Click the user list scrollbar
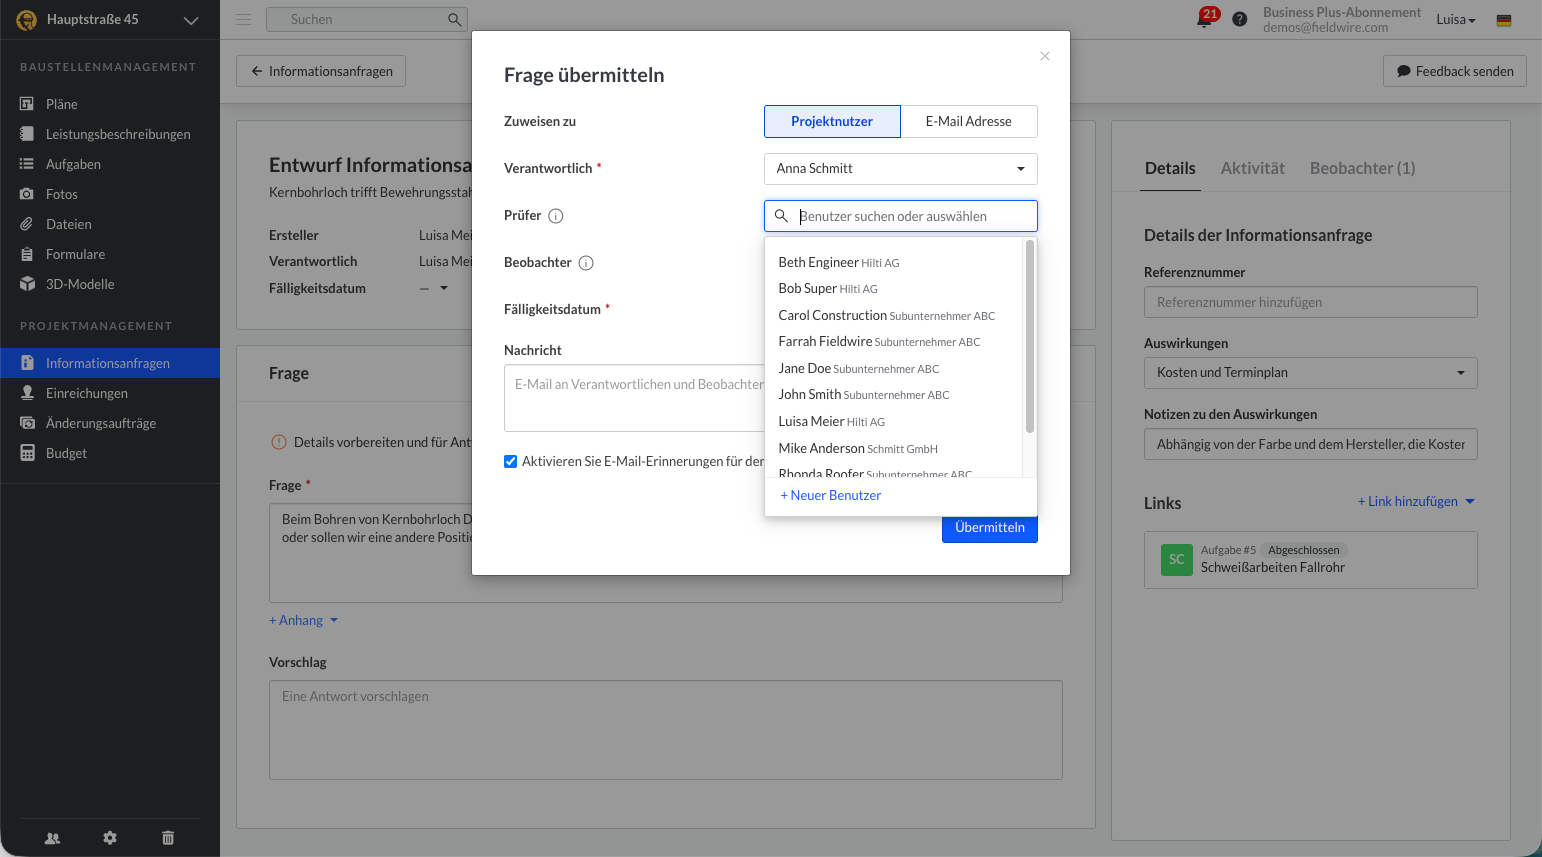 pos(1030,336)
